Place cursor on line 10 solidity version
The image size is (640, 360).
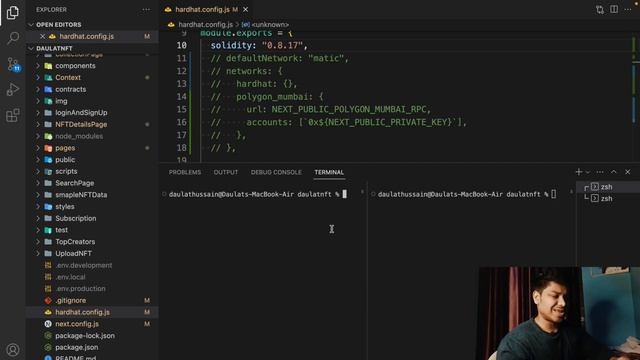coord(282,46)
